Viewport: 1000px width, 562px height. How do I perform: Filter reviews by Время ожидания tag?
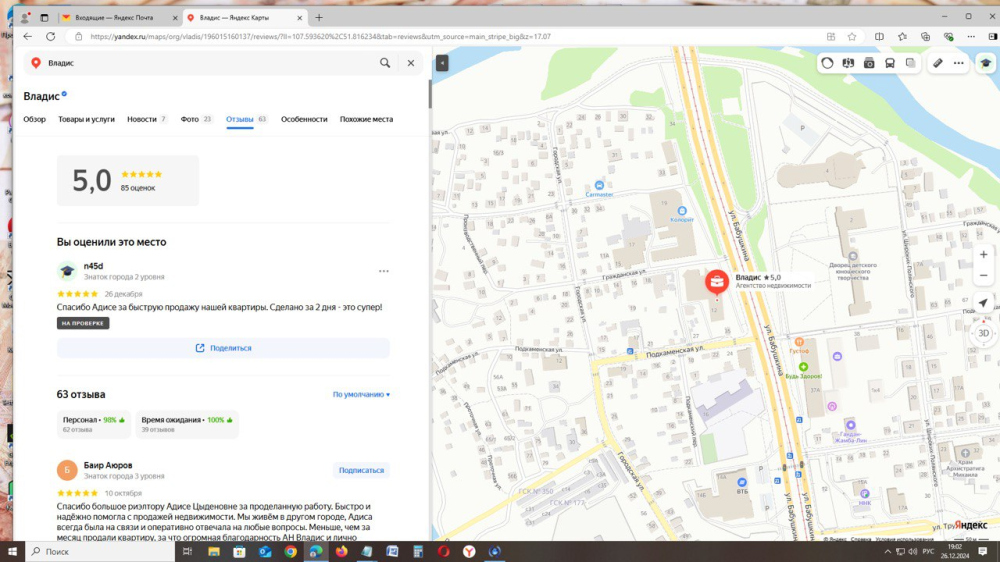186,424
